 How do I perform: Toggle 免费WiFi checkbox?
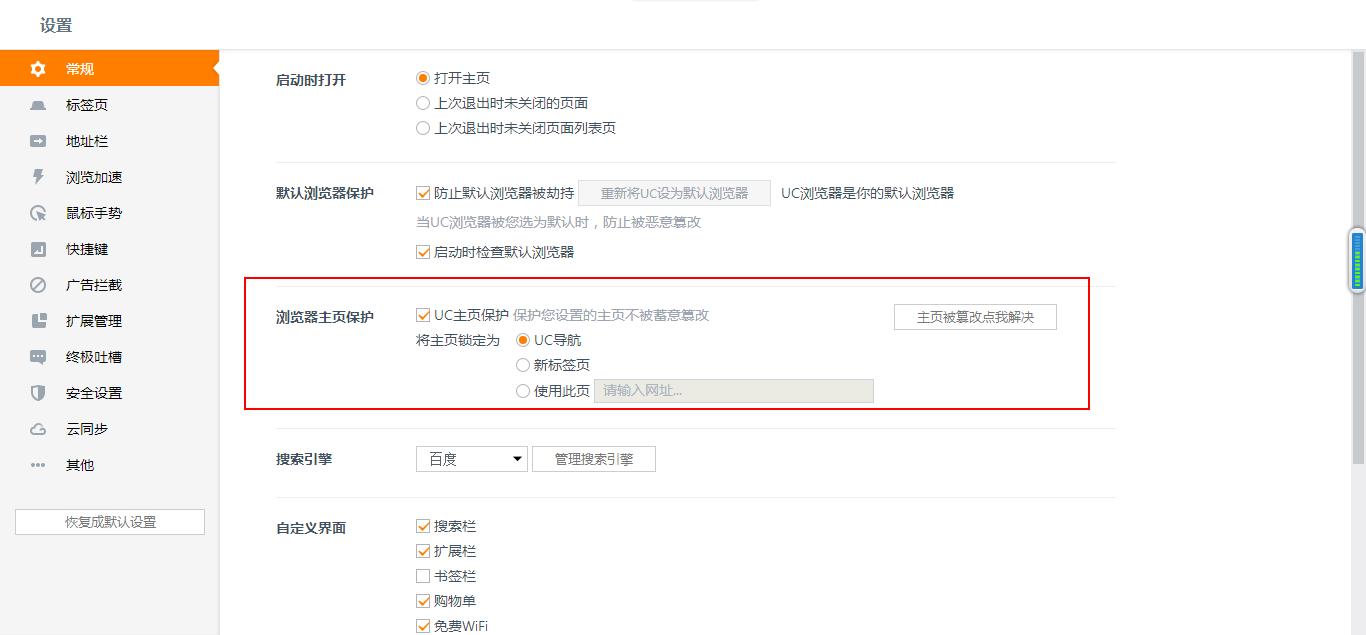coord(423,626)
